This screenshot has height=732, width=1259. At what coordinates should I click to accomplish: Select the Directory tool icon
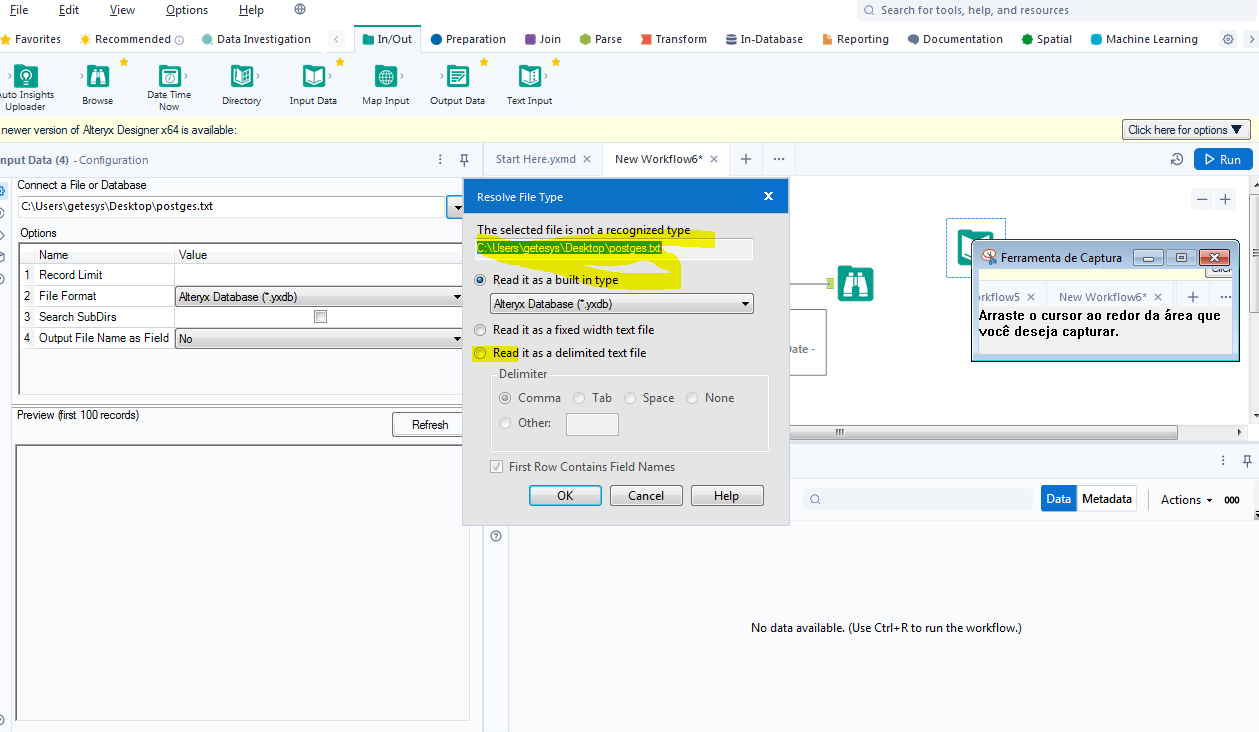pos(241,75)
